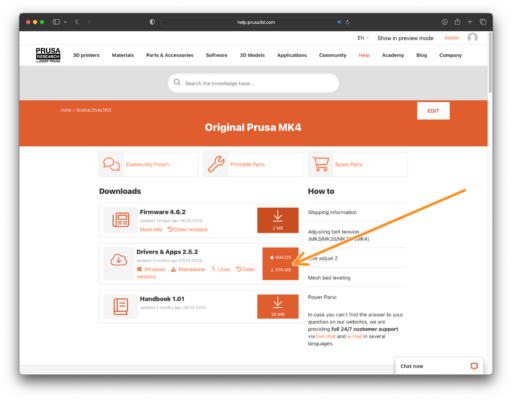Open Safari downloads icon in toolbar

tap(445, 22)
